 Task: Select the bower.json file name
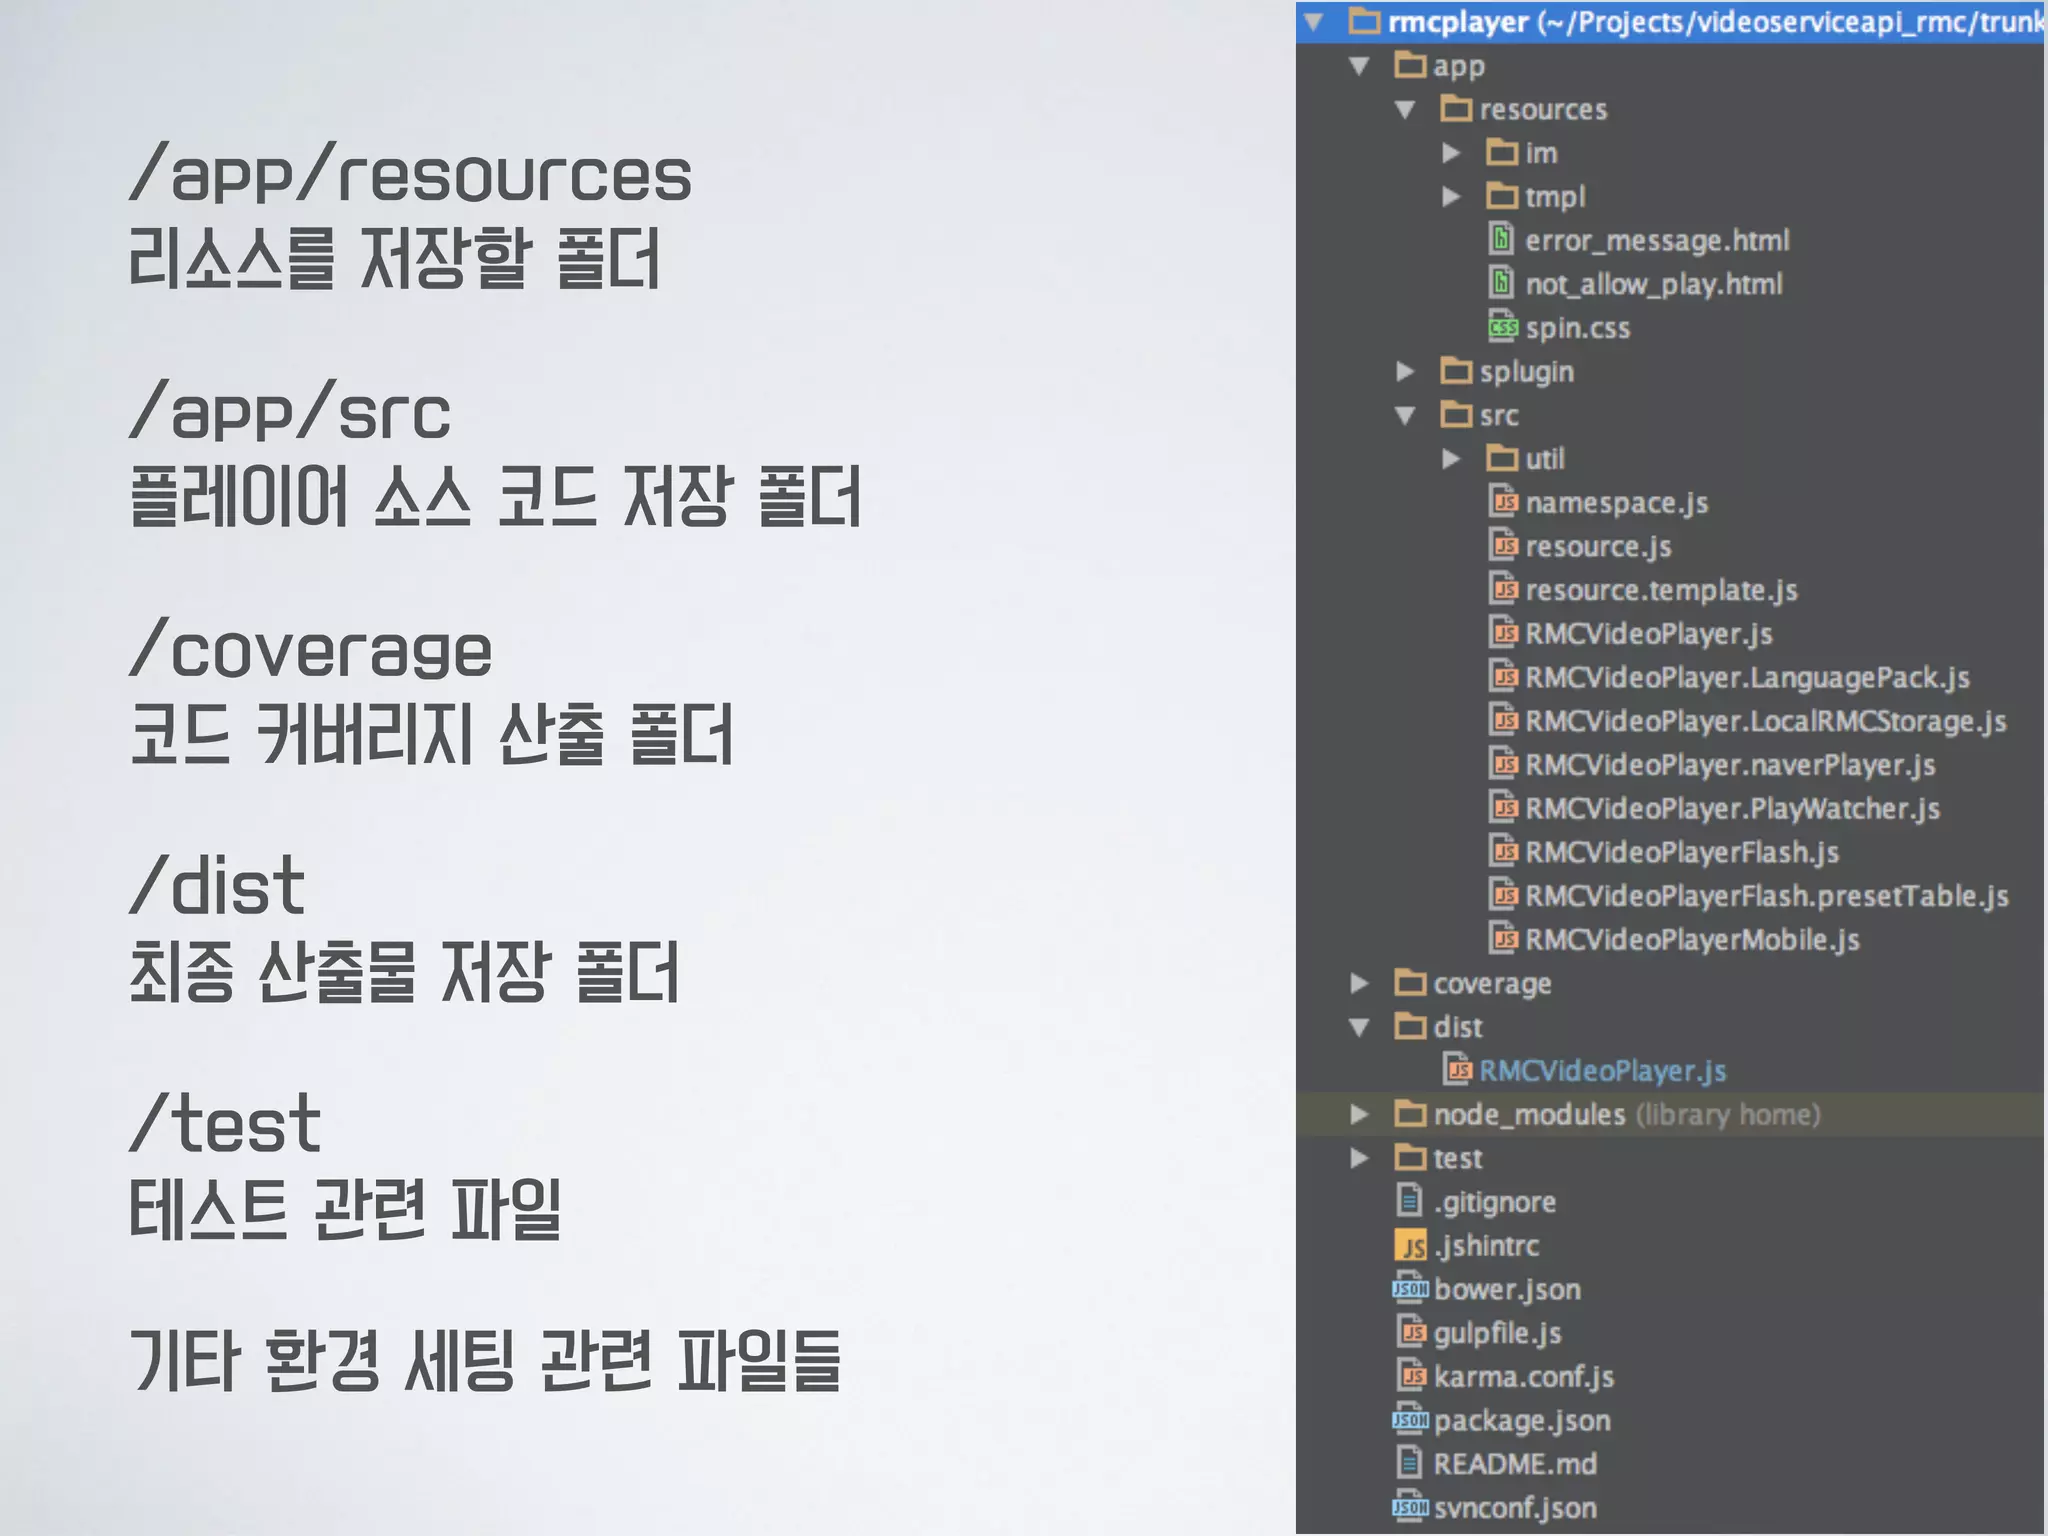pos(1507,1290)
